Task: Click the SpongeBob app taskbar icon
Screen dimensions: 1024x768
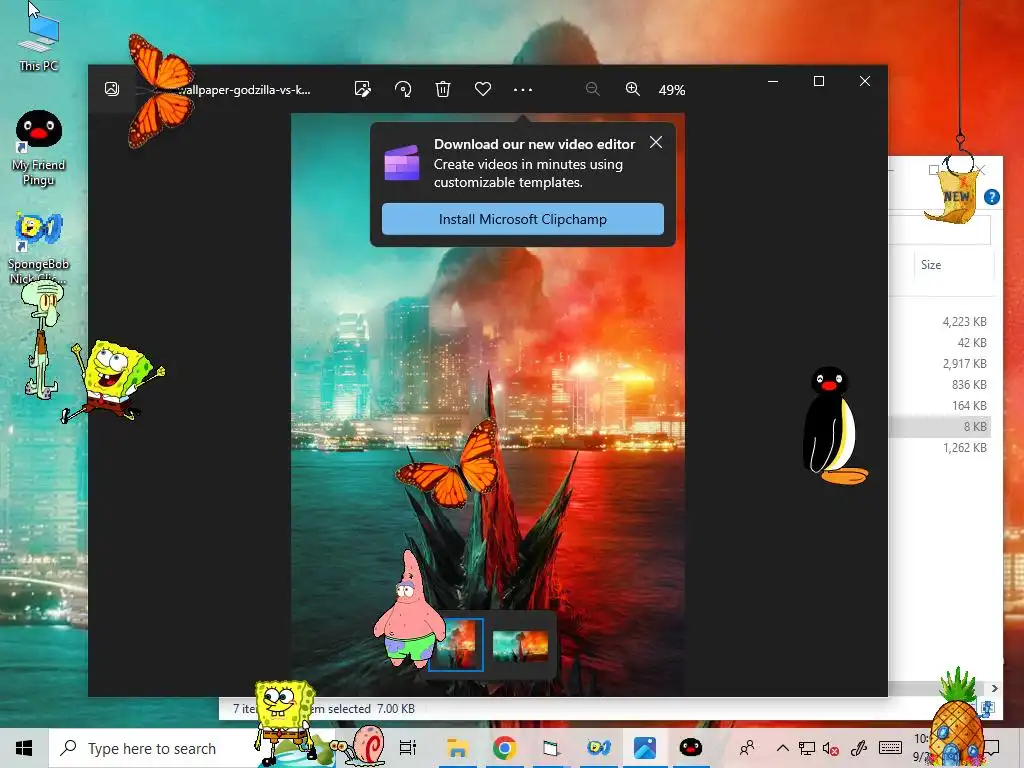Action: 598,748
